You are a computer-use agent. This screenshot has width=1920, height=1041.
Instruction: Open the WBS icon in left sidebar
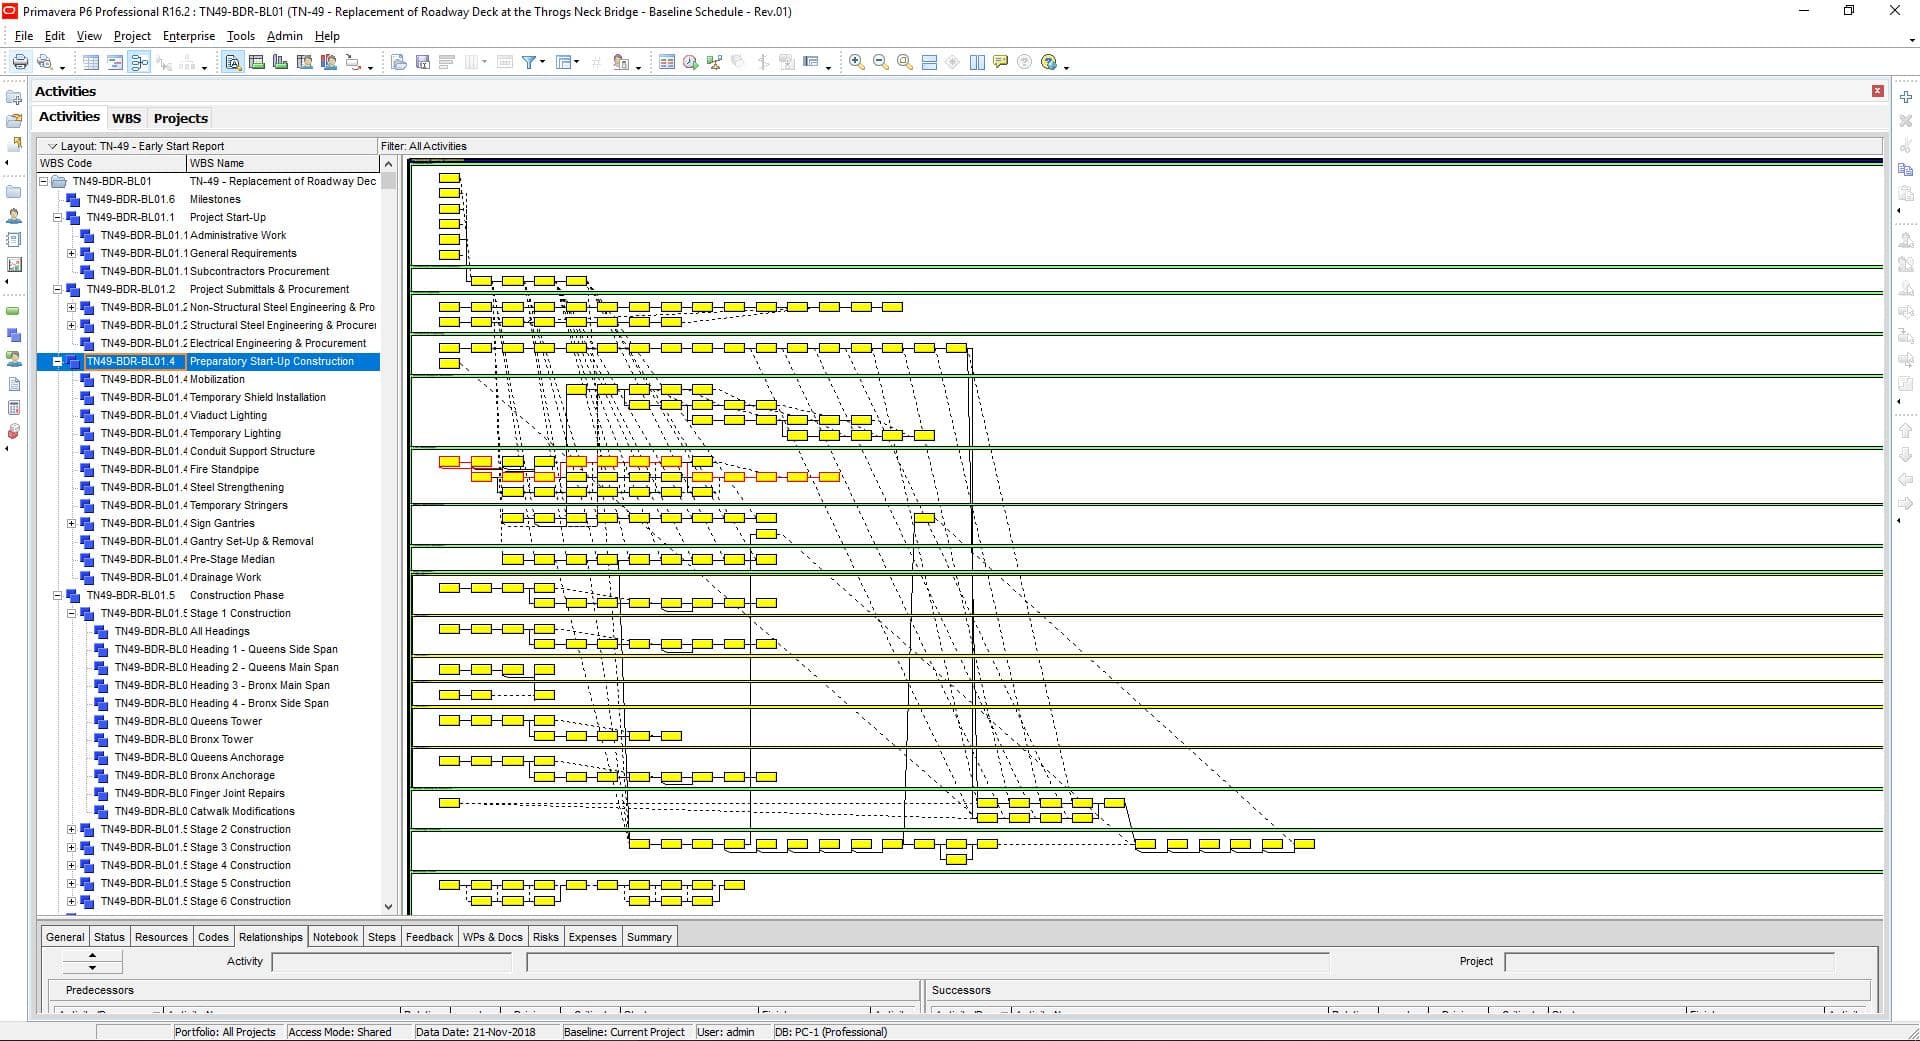coord(14,335)
